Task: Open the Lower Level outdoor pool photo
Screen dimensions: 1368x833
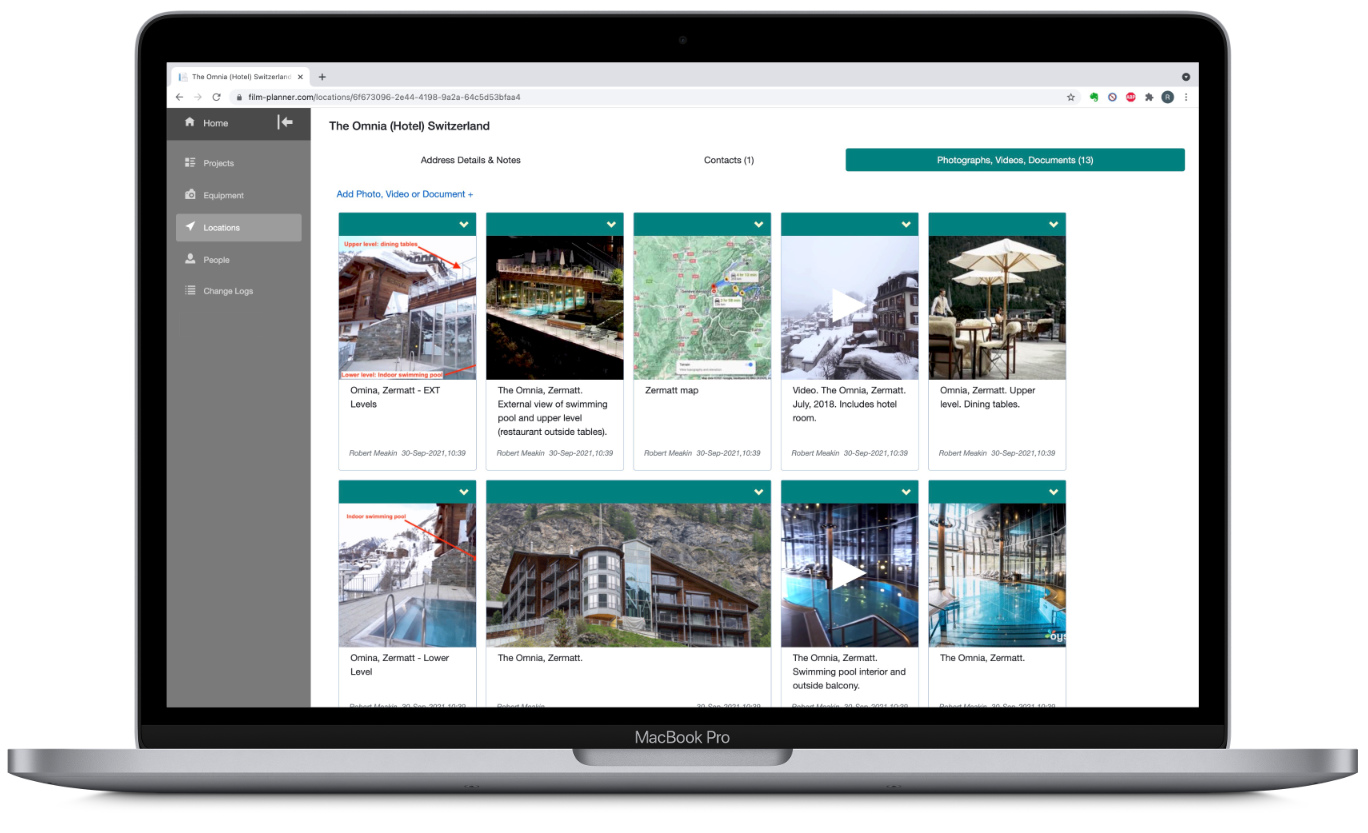Action: [x=407, y=575]
